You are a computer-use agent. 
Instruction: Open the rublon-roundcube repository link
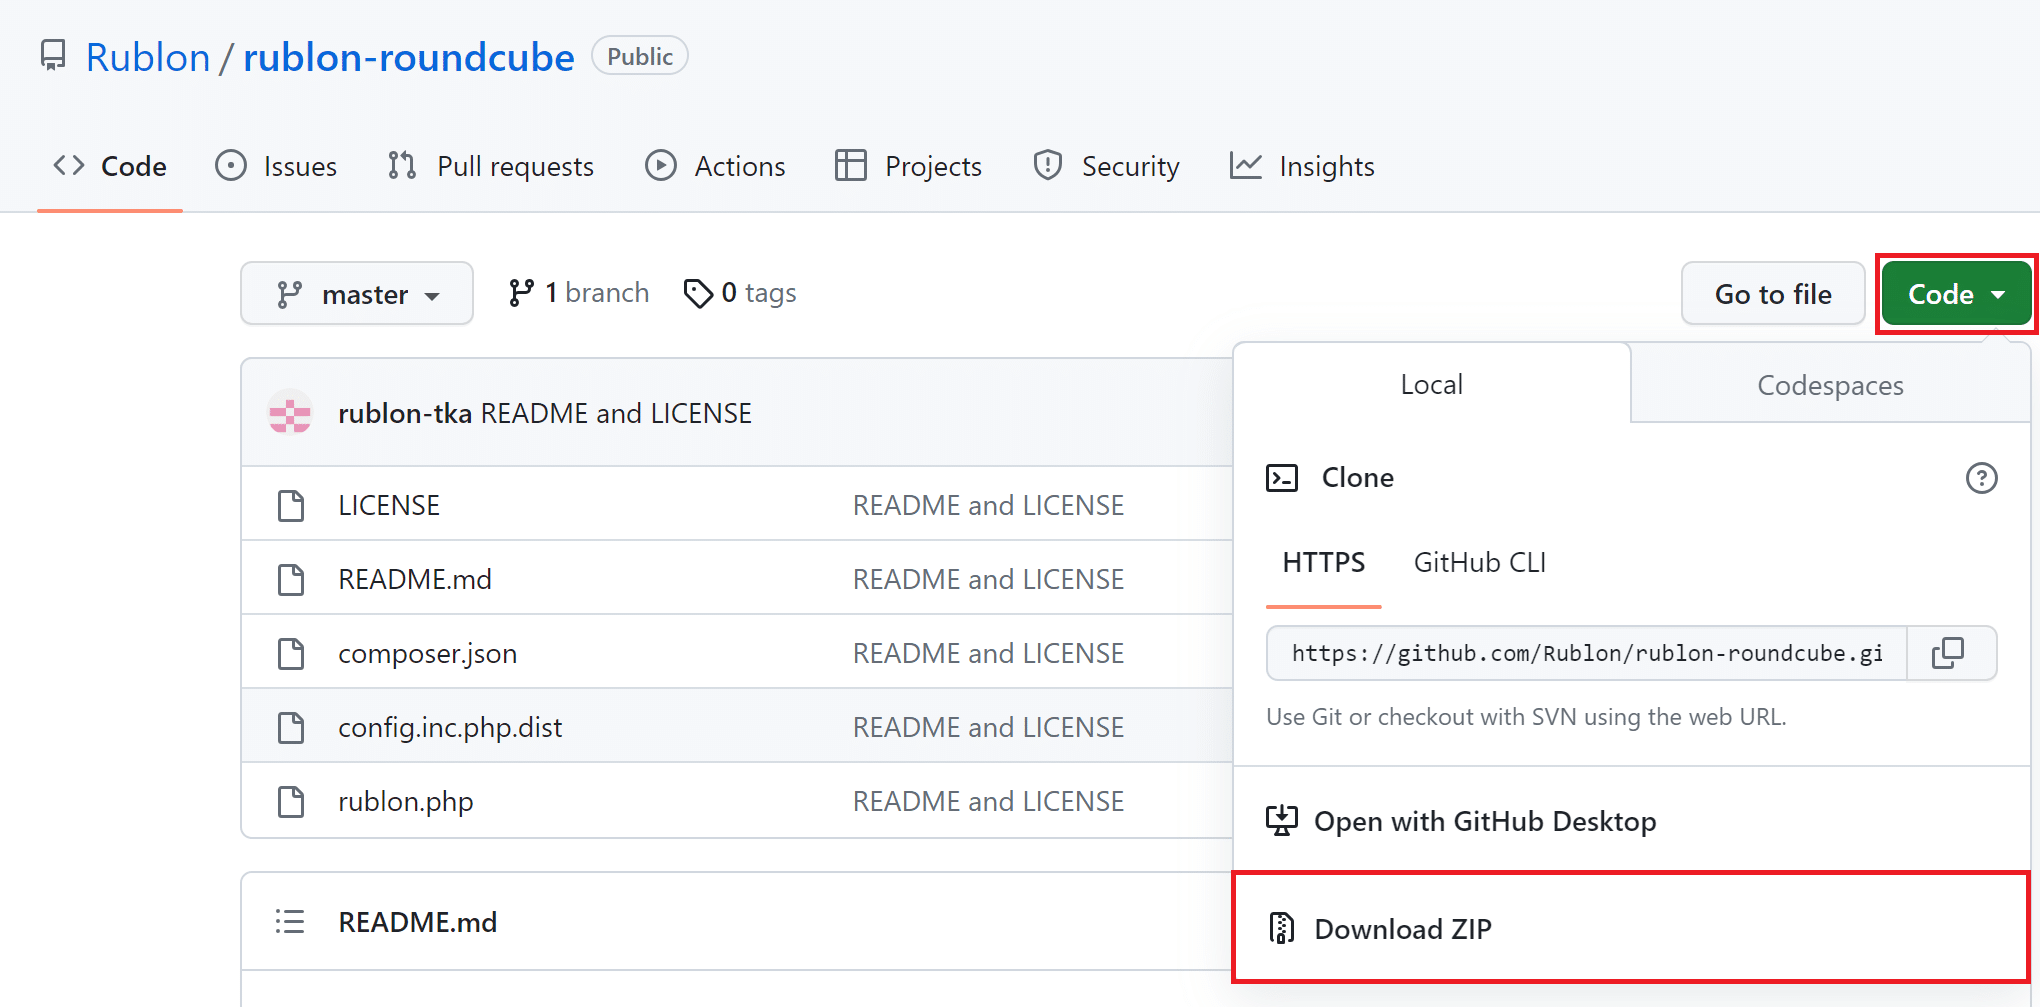point(408,58)
